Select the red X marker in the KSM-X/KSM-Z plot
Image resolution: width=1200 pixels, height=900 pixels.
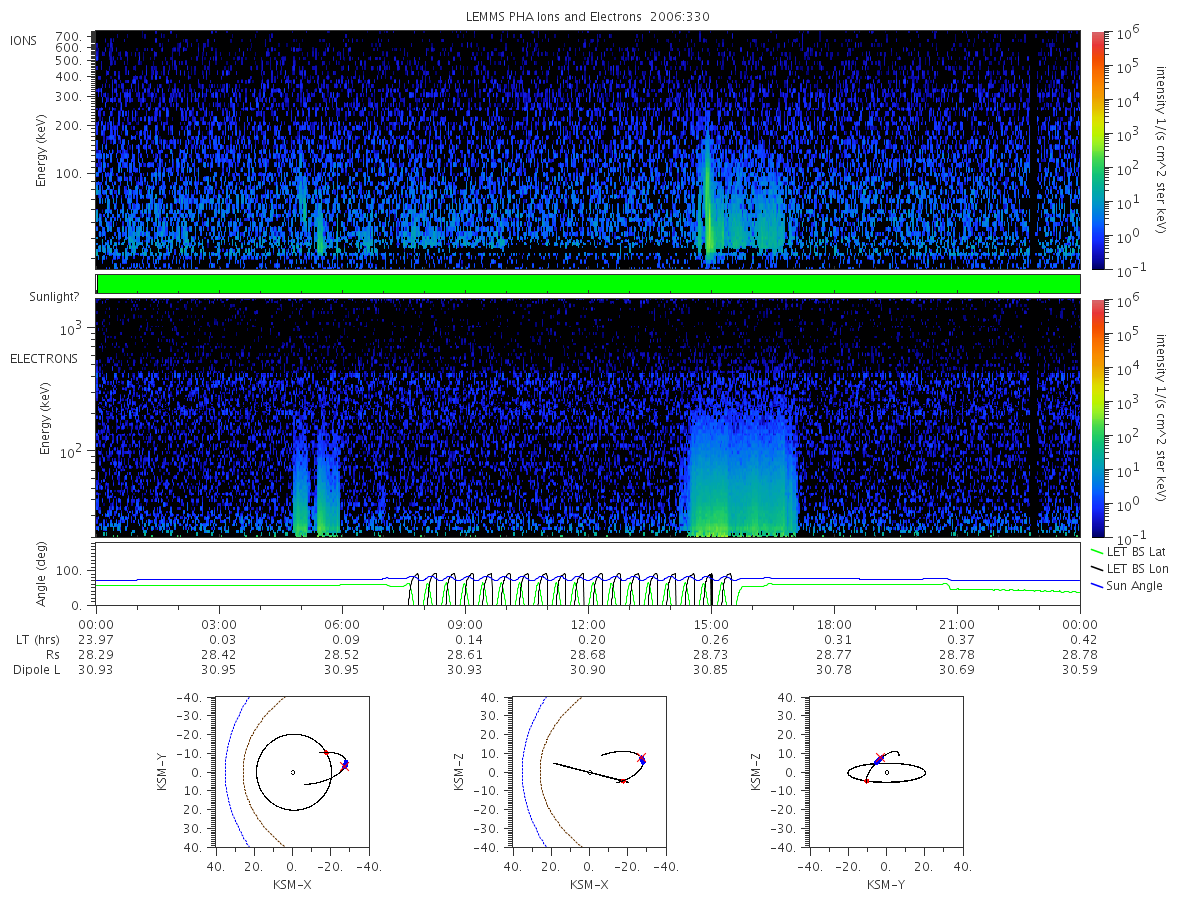coord(642,757)
